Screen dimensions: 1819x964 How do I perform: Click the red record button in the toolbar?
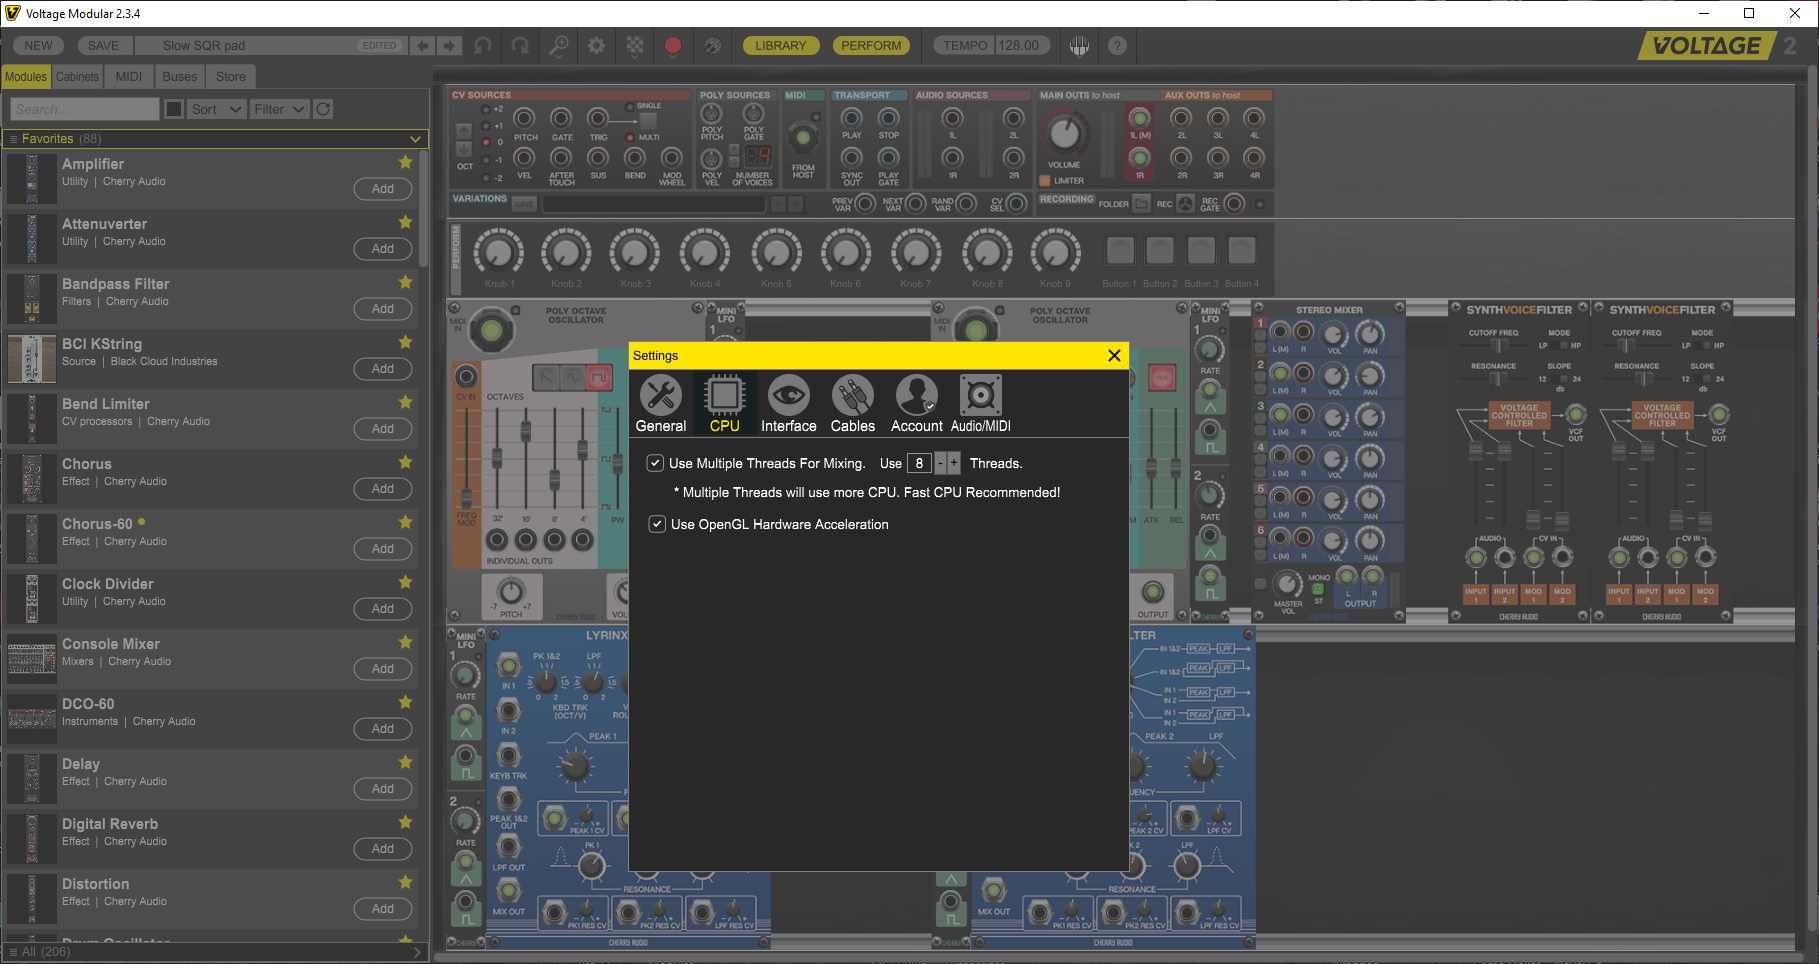673,46
